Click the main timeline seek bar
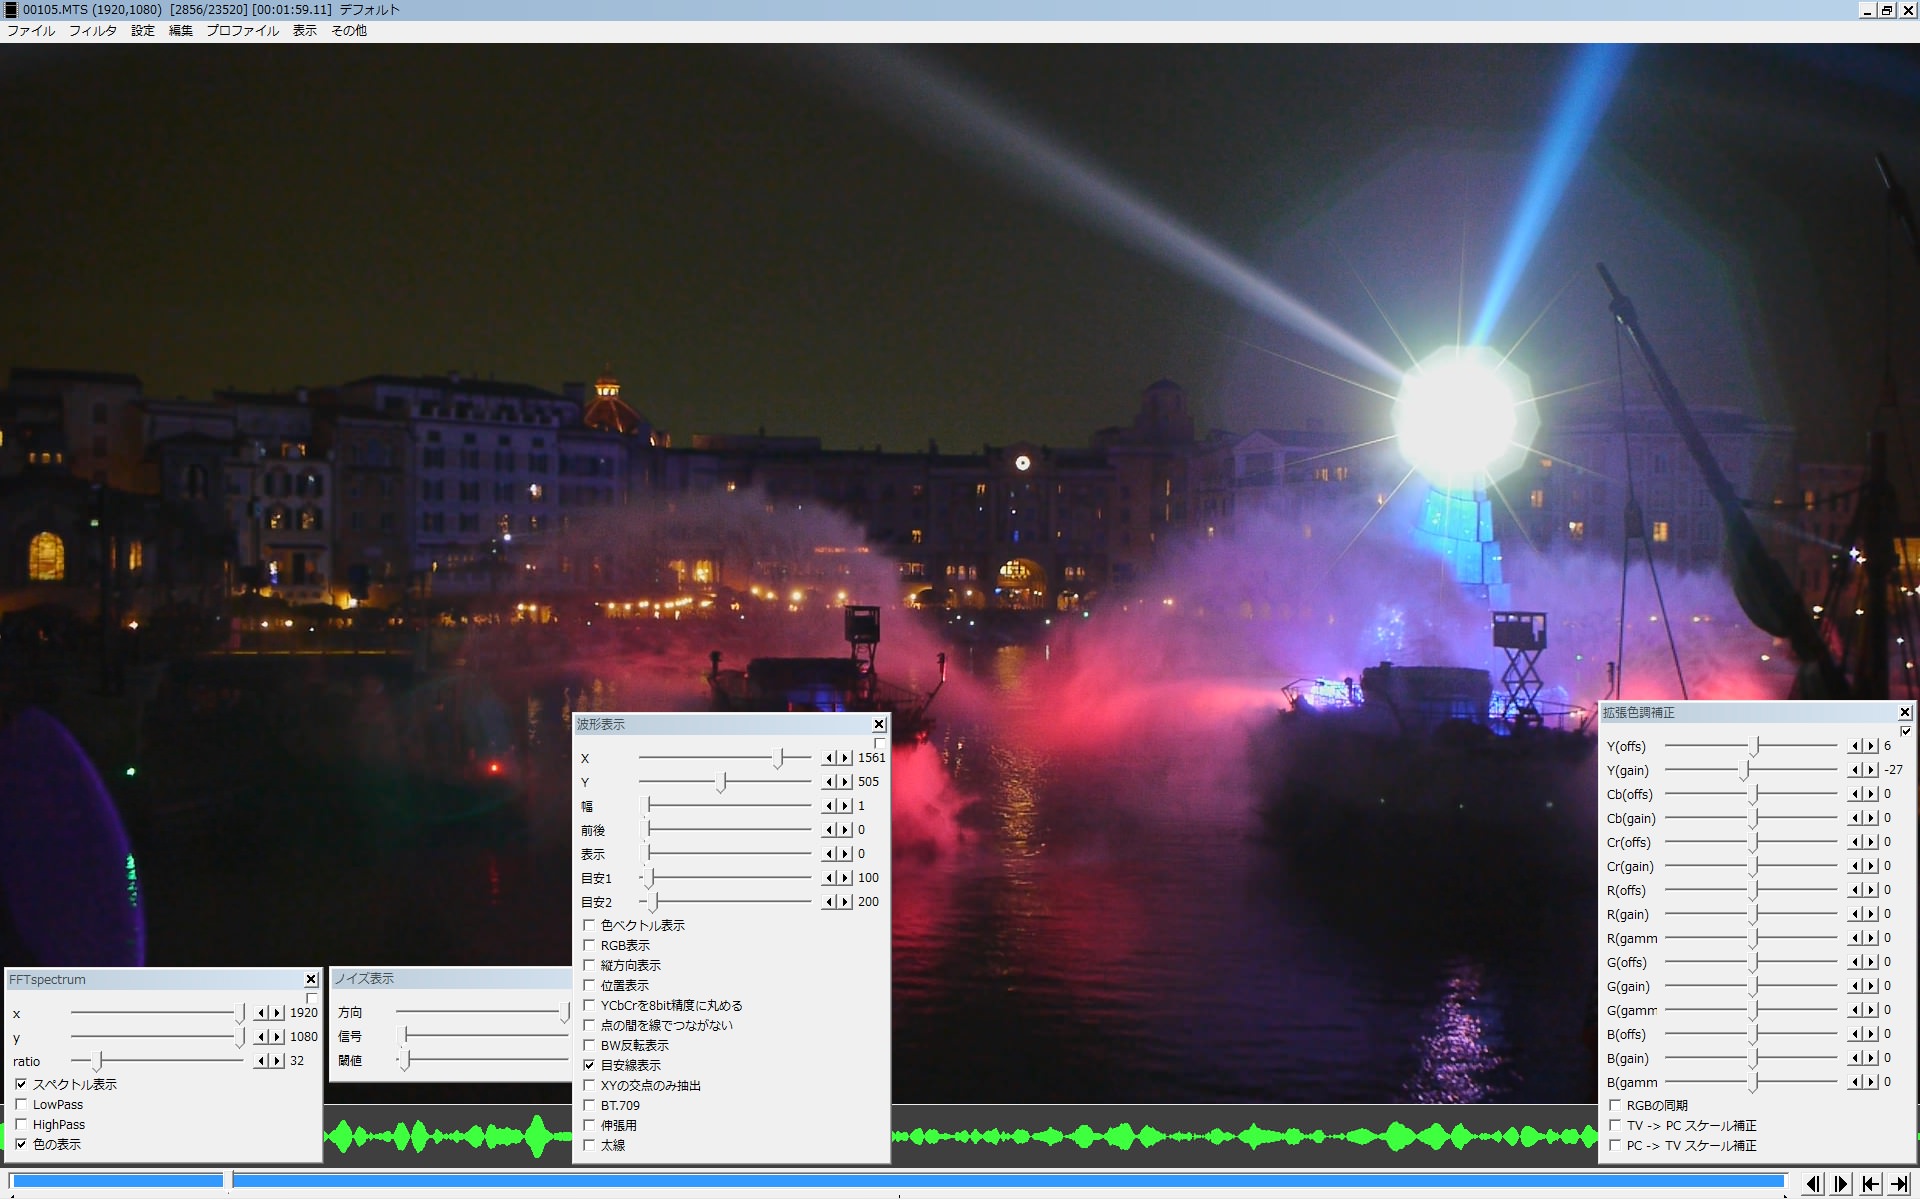Image resolution: width=1920 pixels, height=1200 pixels. point(900,1181)
